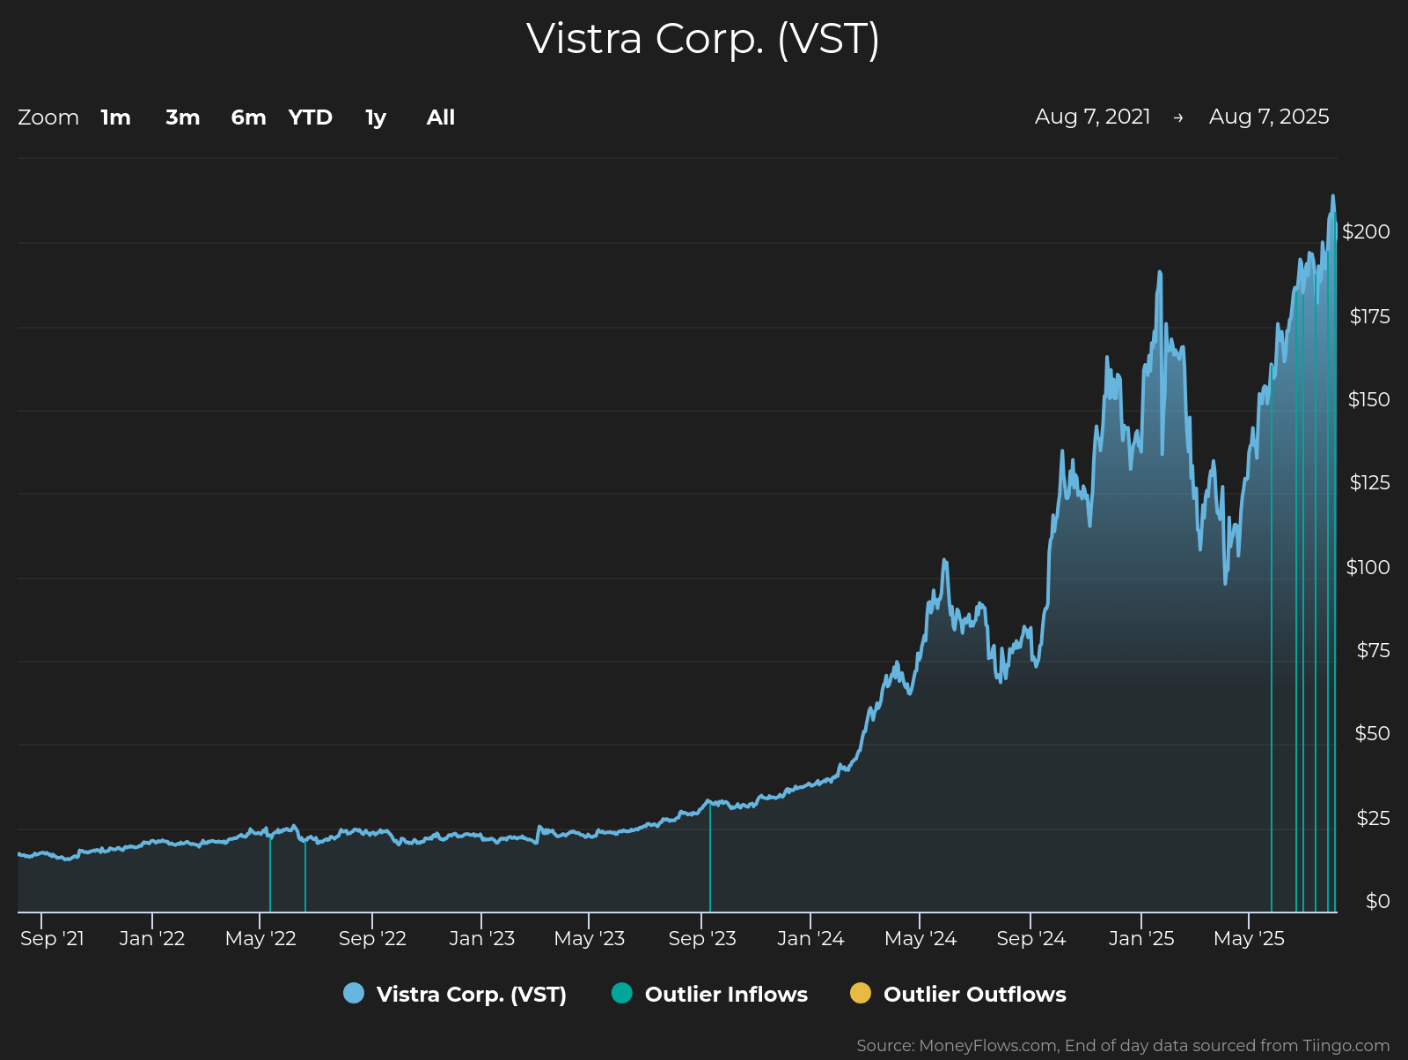Click the $175 y-axis label
The width and height of the screenshot is (1408, 1060).
1370,317
